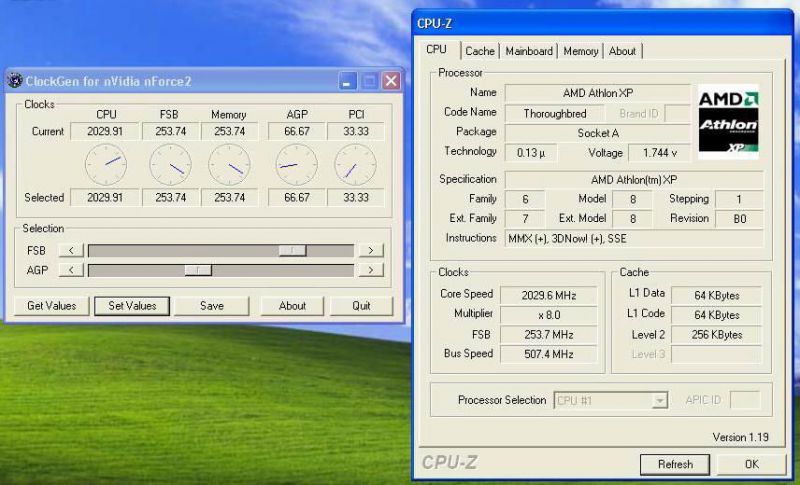800x485 pixels.
Task: Increase FSB with the right arrow
Action: click(371, 250)
